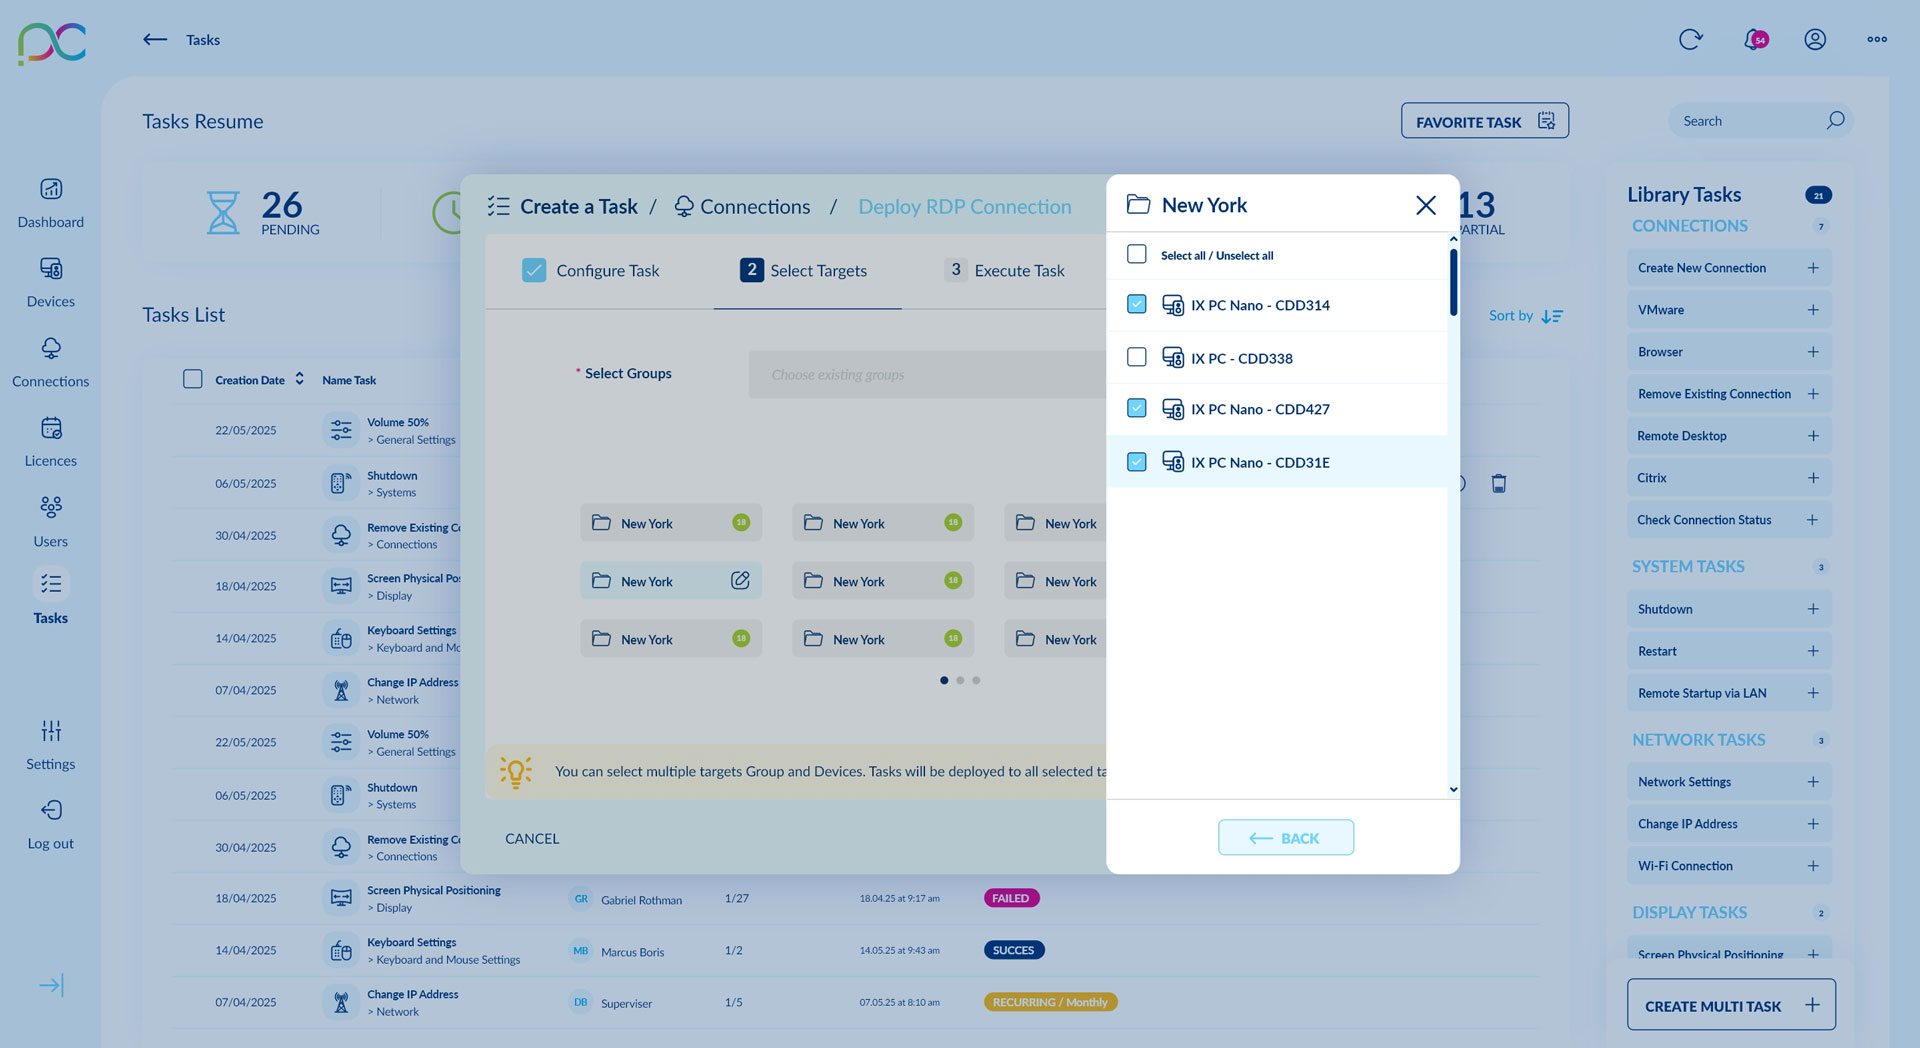
Task: Open the notifications bell
Action: click(x=1754, y=40)
